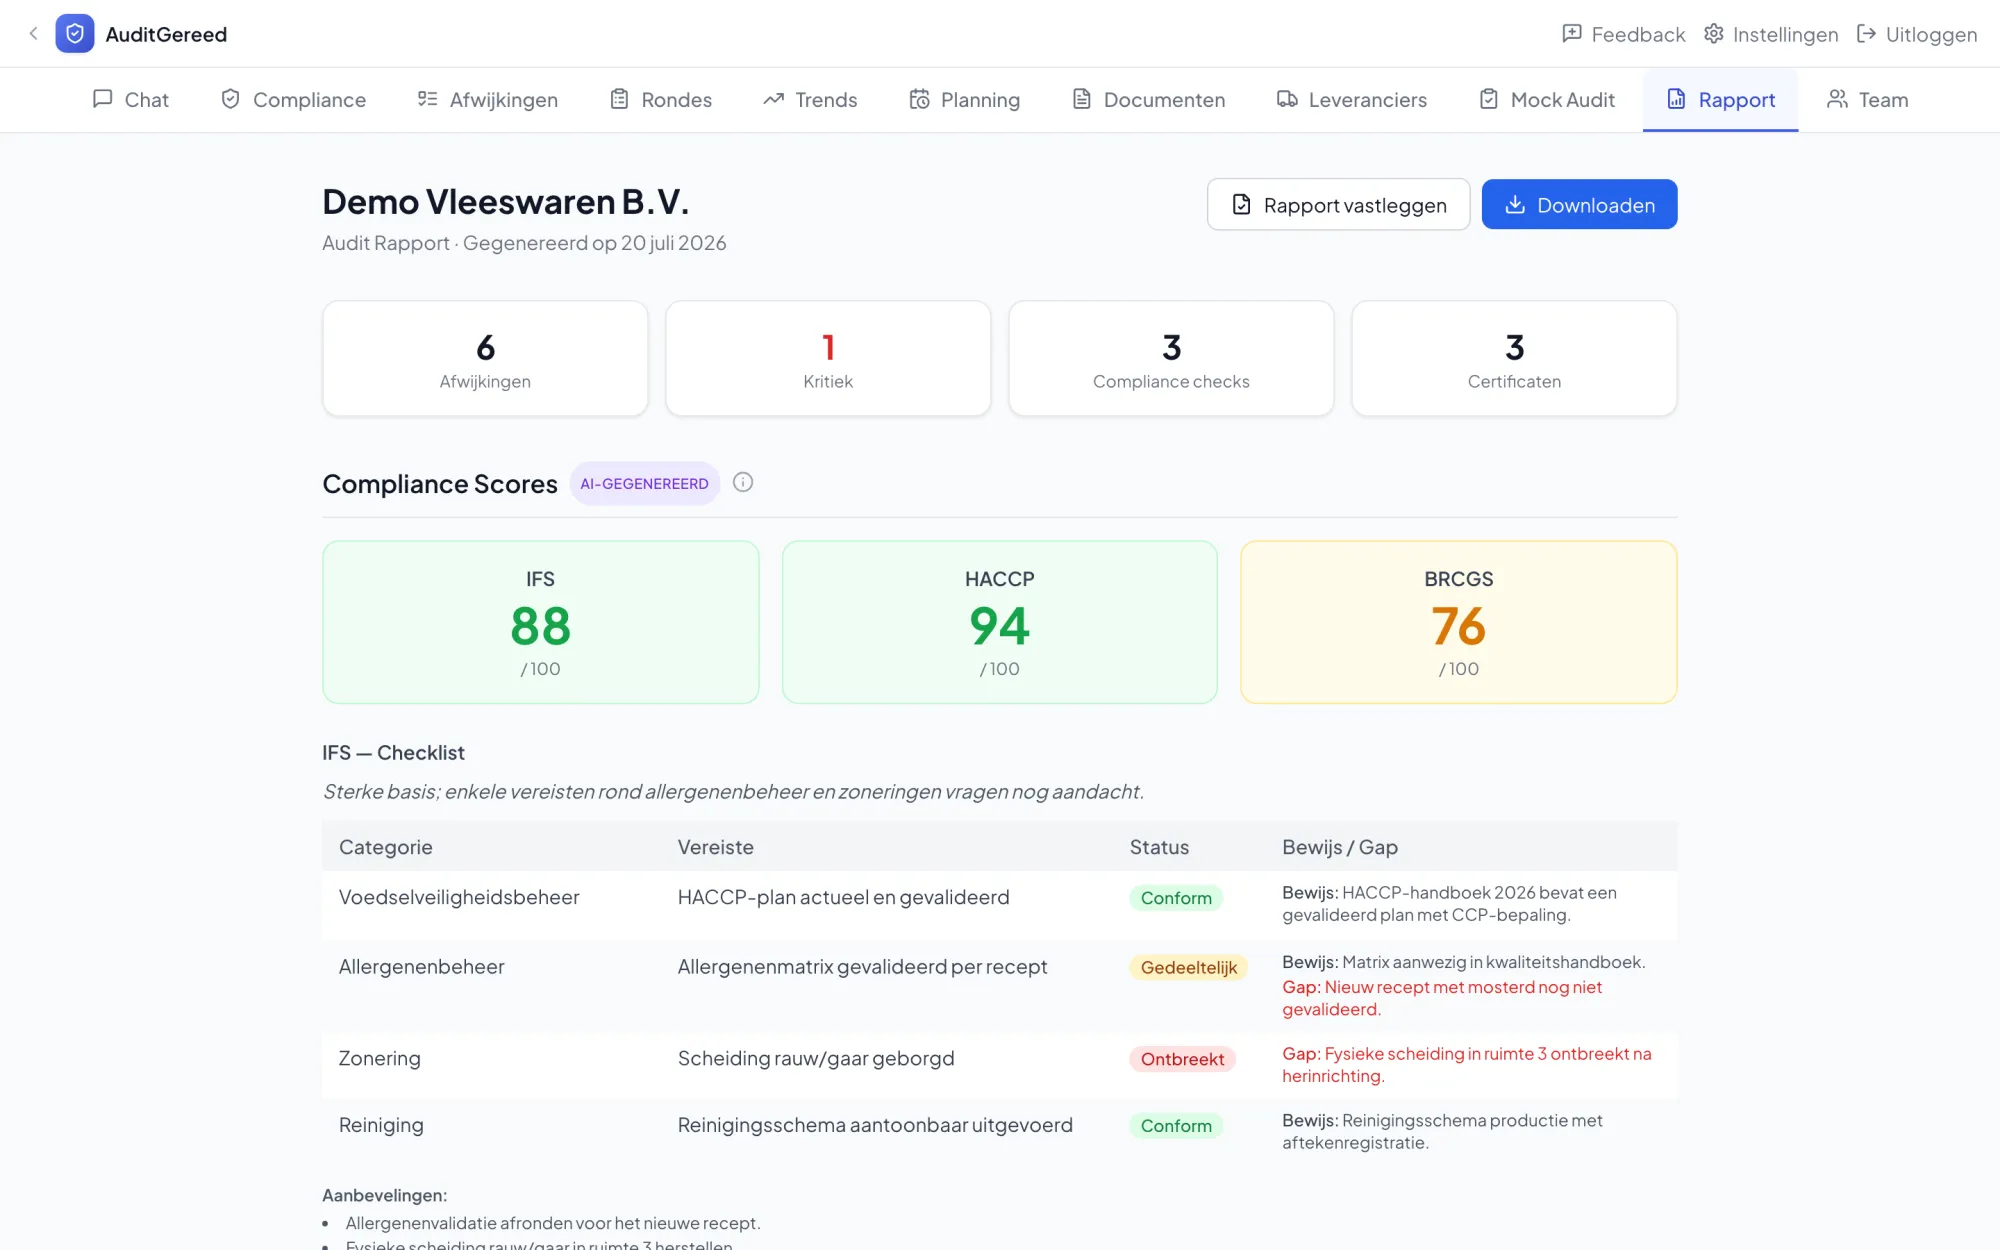Open the Planning tab
This screenshot has height=1250, width=2000.
964,100
